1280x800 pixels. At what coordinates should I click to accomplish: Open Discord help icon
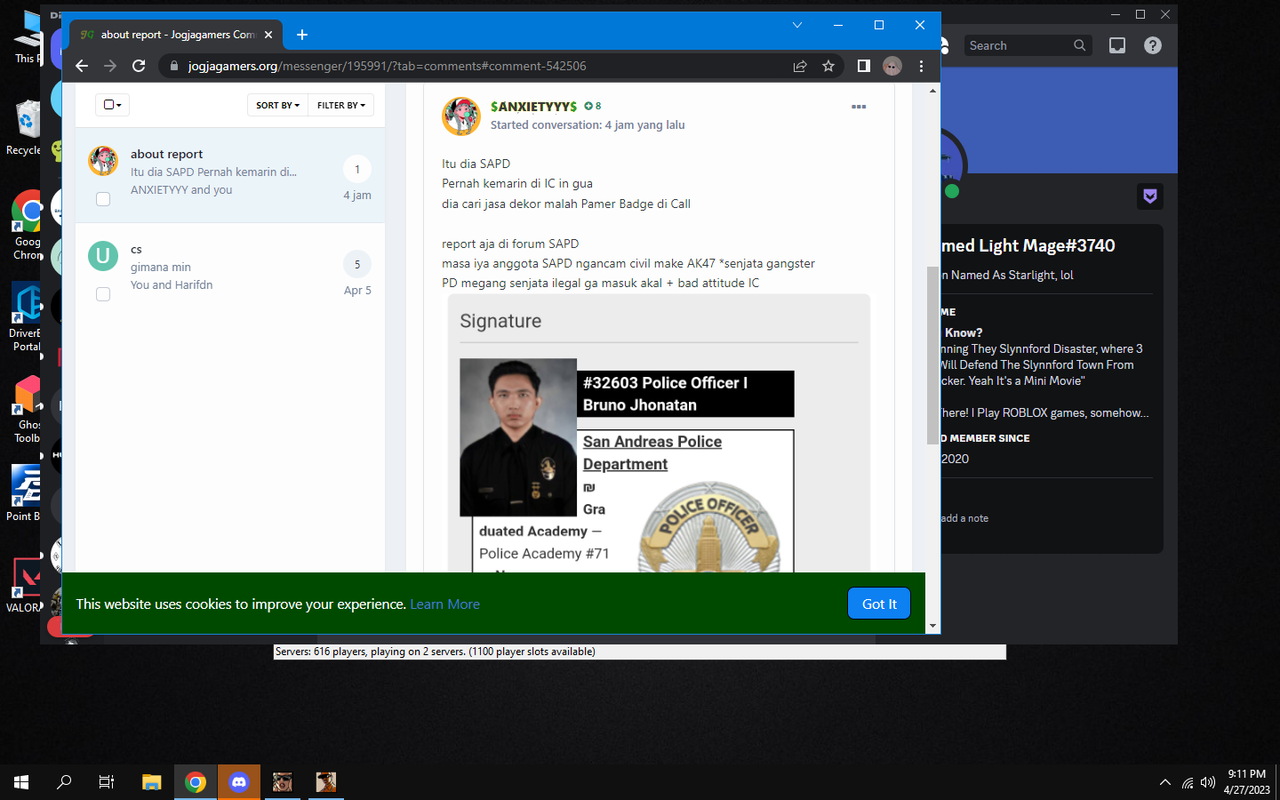[1152, 45]
